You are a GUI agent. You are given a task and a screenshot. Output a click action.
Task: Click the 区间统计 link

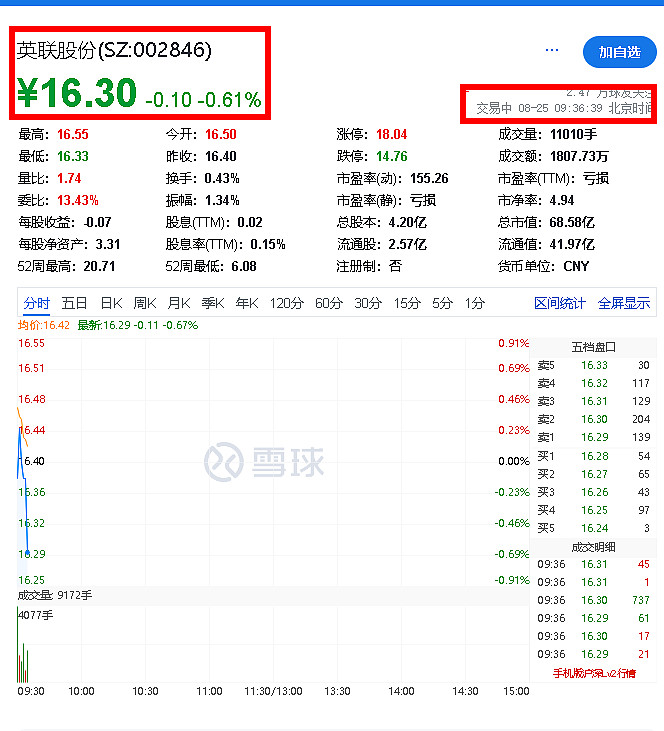click(x=560, y=303)
